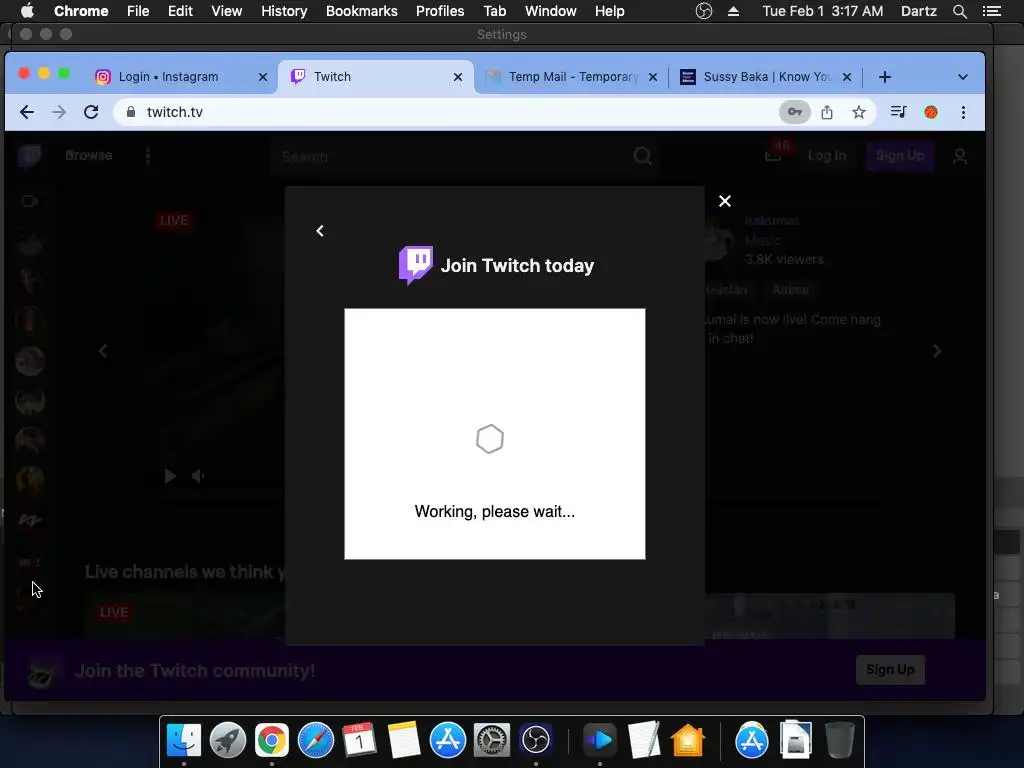
Task: Go to the next carousel stream
Action: [x=936, y=351]
